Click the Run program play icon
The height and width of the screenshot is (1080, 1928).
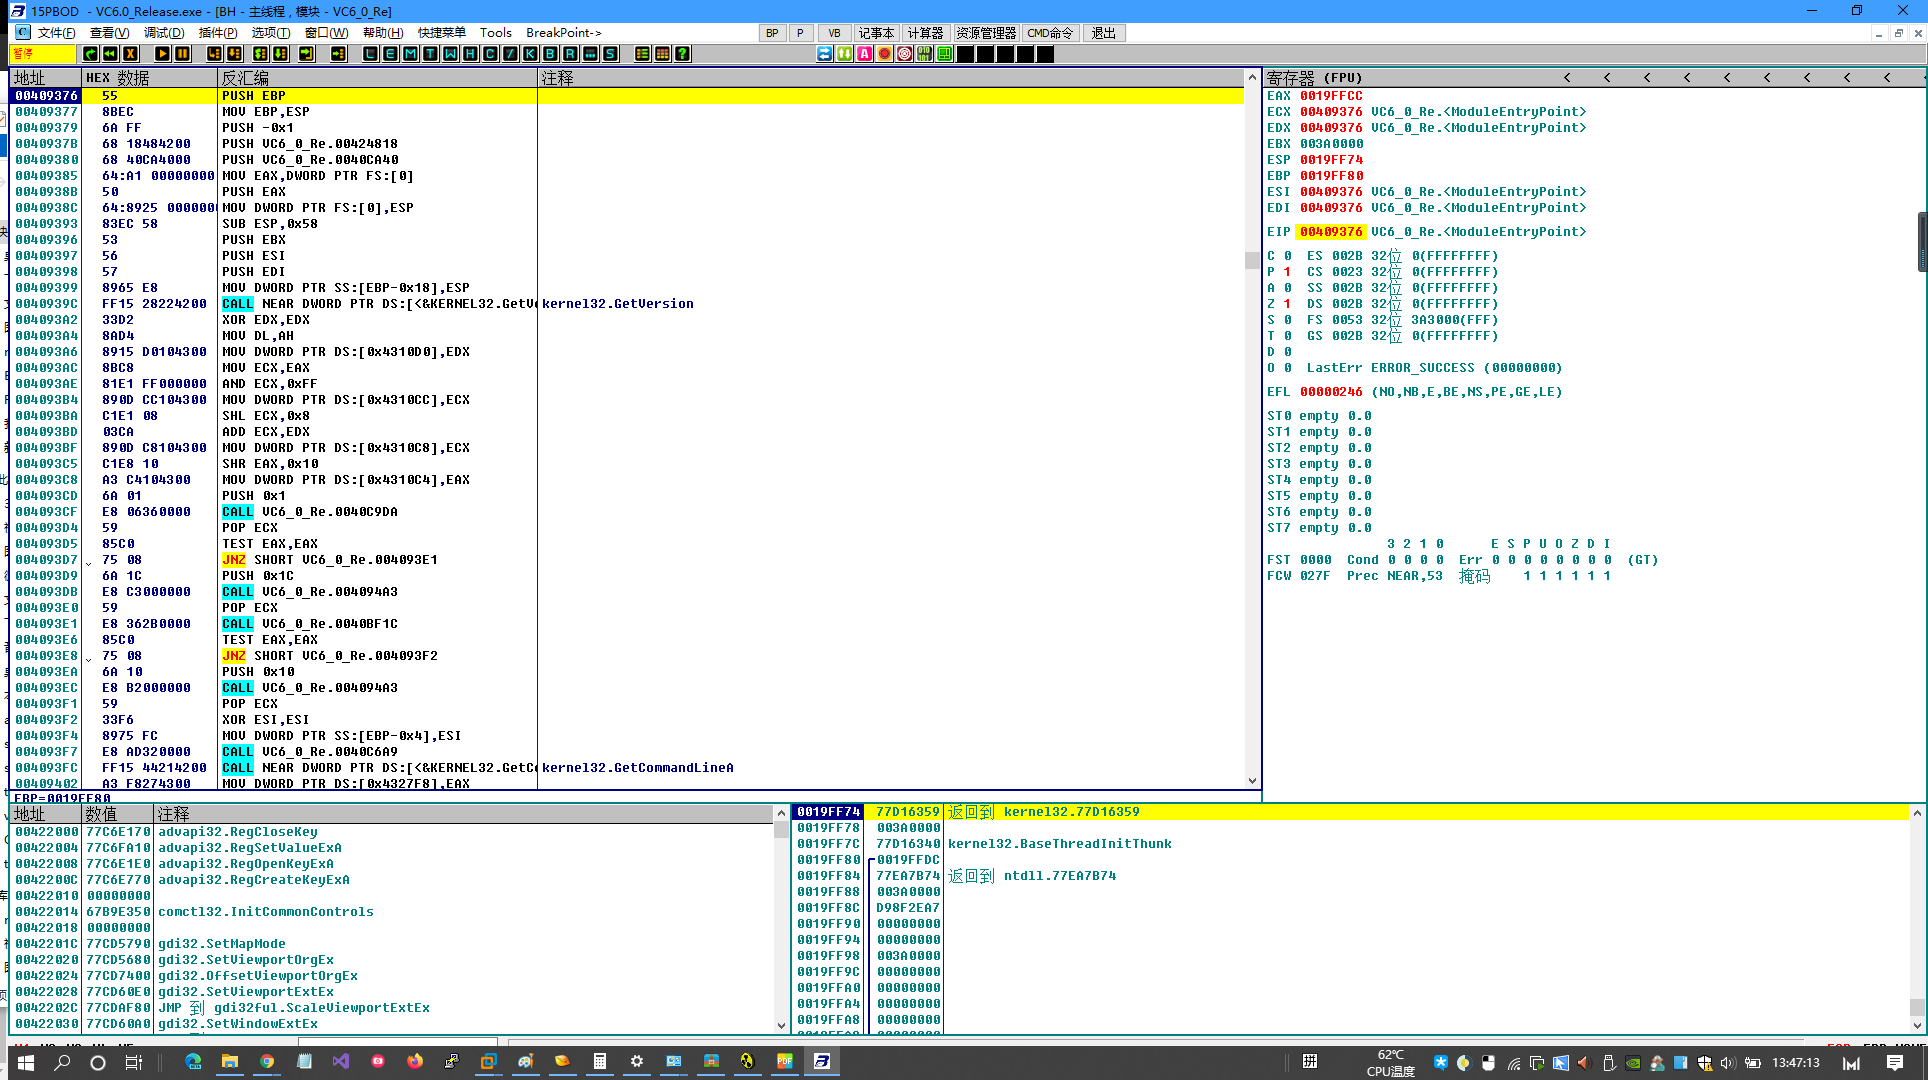(x=162, y=54)
